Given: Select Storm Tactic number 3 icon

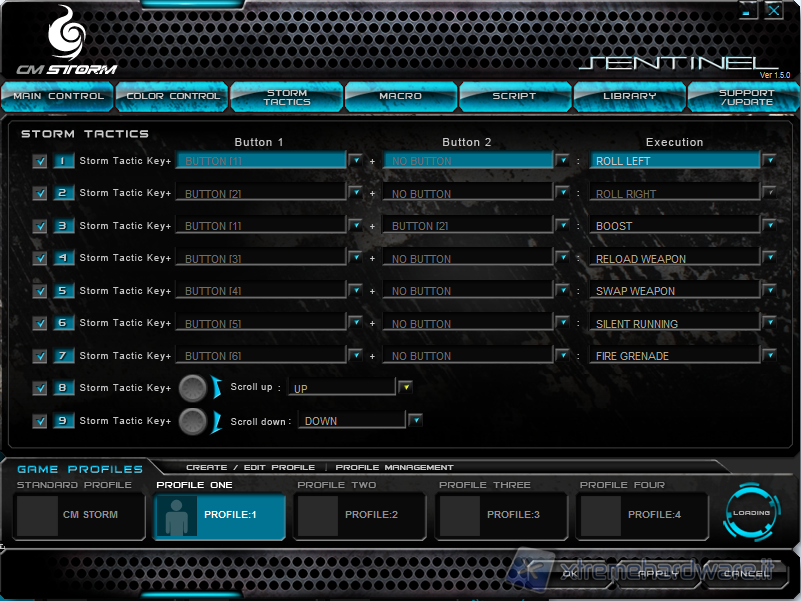Looking at the screenshot, I should tap(63, 226).
